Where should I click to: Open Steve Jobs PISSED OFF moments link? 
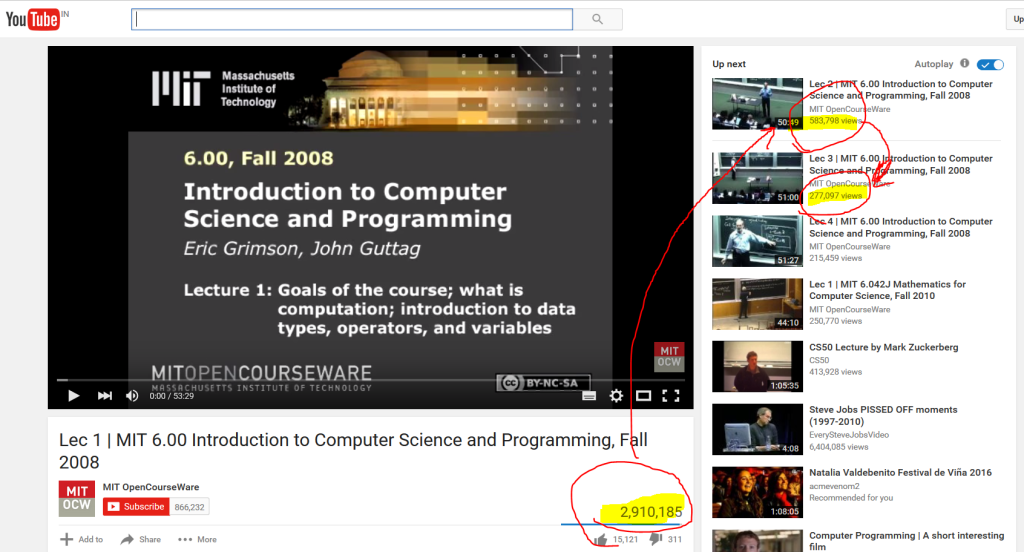883,415
